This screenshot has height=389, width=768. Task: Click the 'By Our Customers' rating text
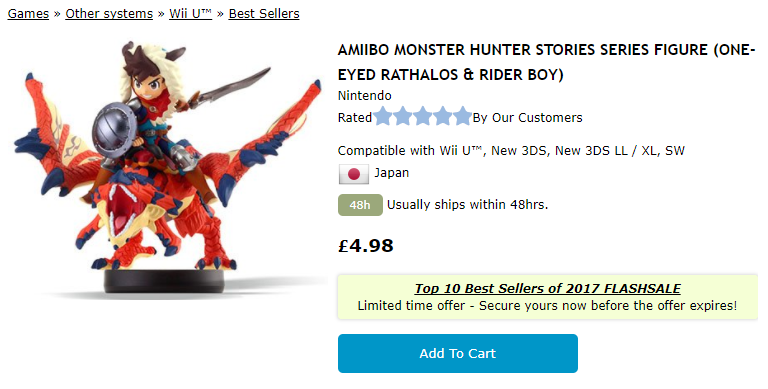coord(528,118)
